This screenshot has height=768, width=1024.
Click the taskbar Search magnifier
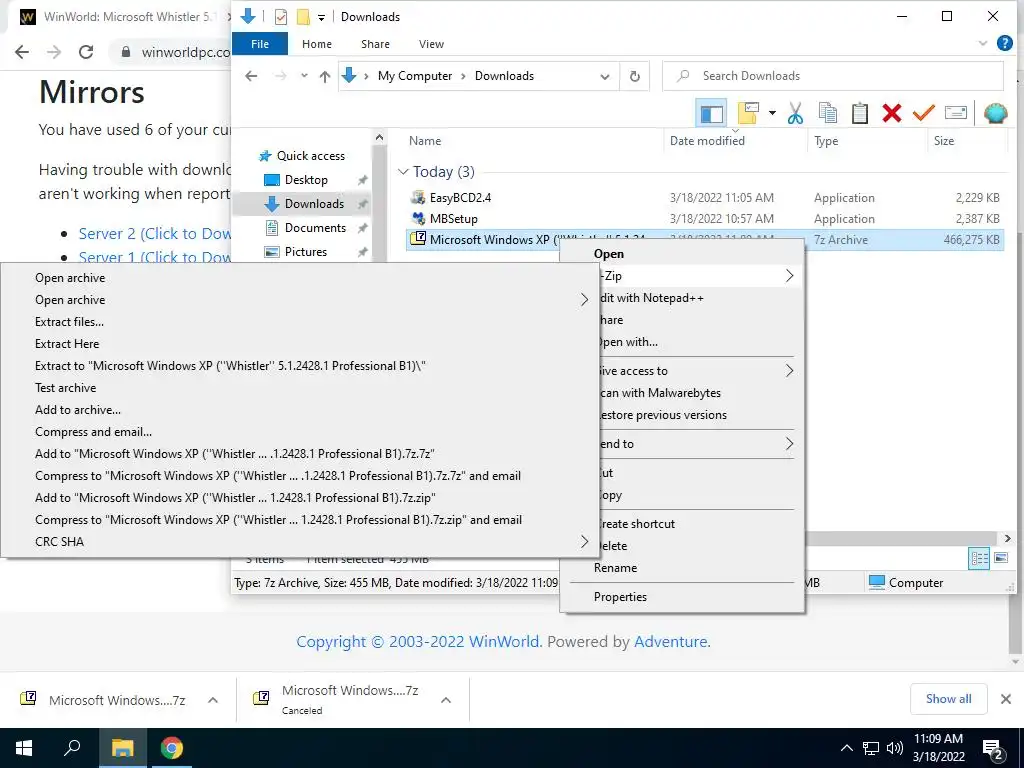click(x=72, y=748)
